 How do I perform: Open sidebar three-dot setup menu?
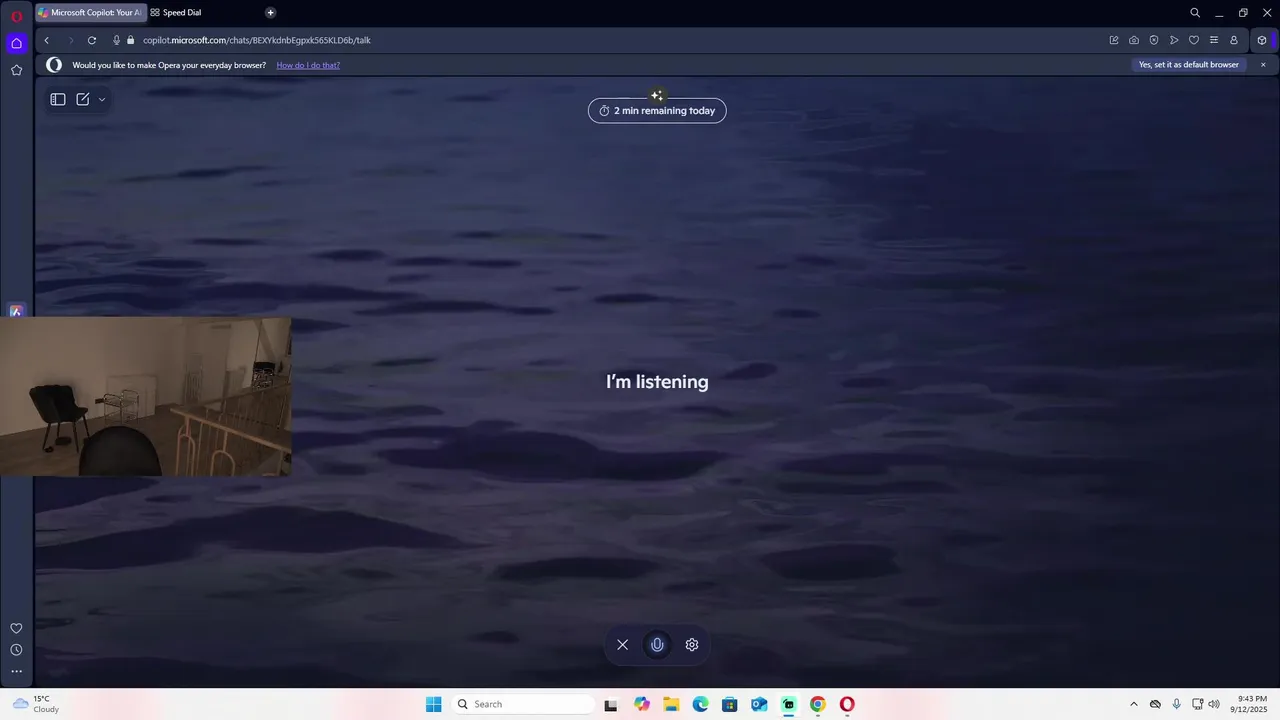[x=16, y=672]
